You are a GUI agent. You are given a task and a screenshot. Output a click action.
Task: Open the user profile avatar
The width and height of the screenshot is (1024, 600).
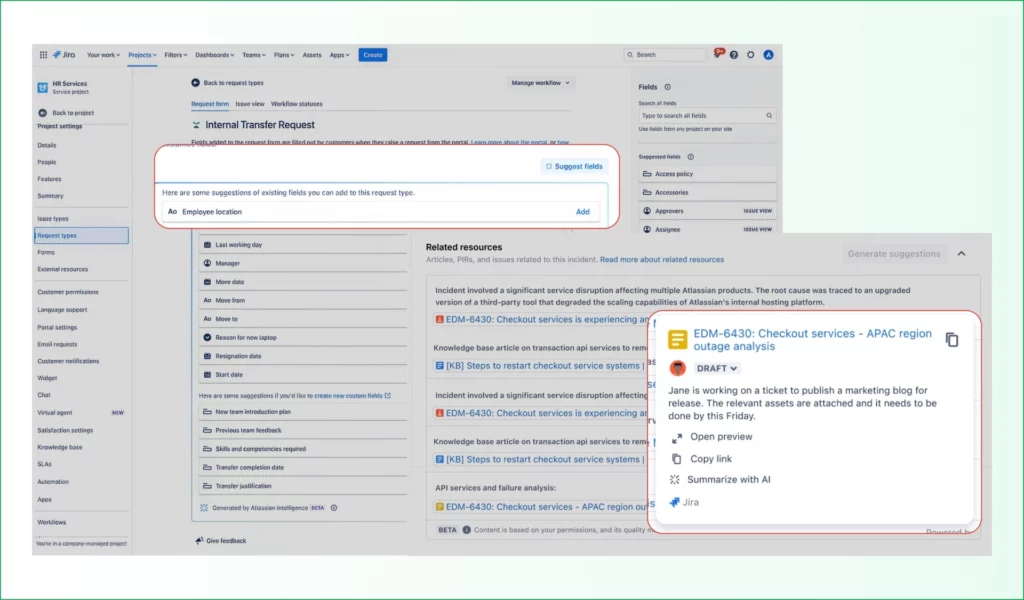coord(769,55)
